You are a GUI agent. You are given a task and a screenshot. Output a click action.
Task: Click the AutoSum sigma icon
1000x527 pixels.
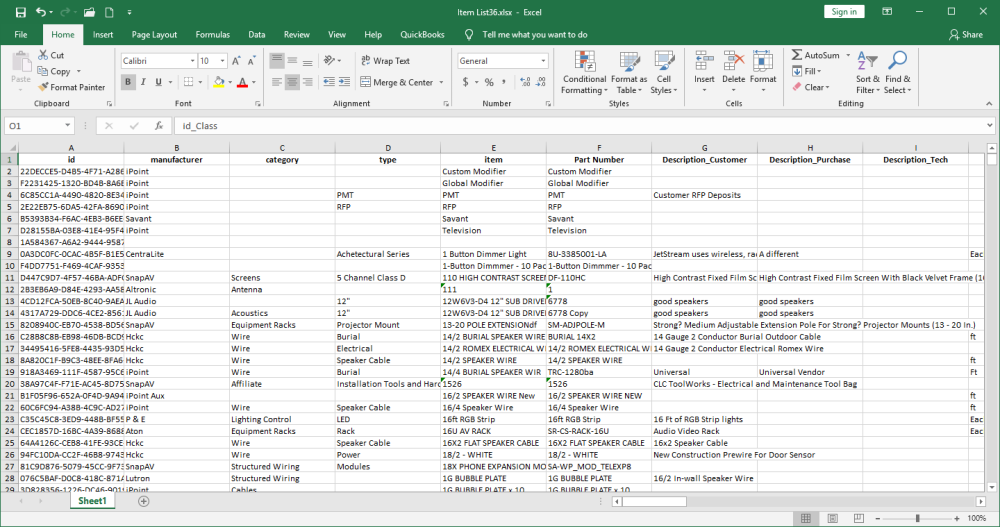(x=797, y=55)
